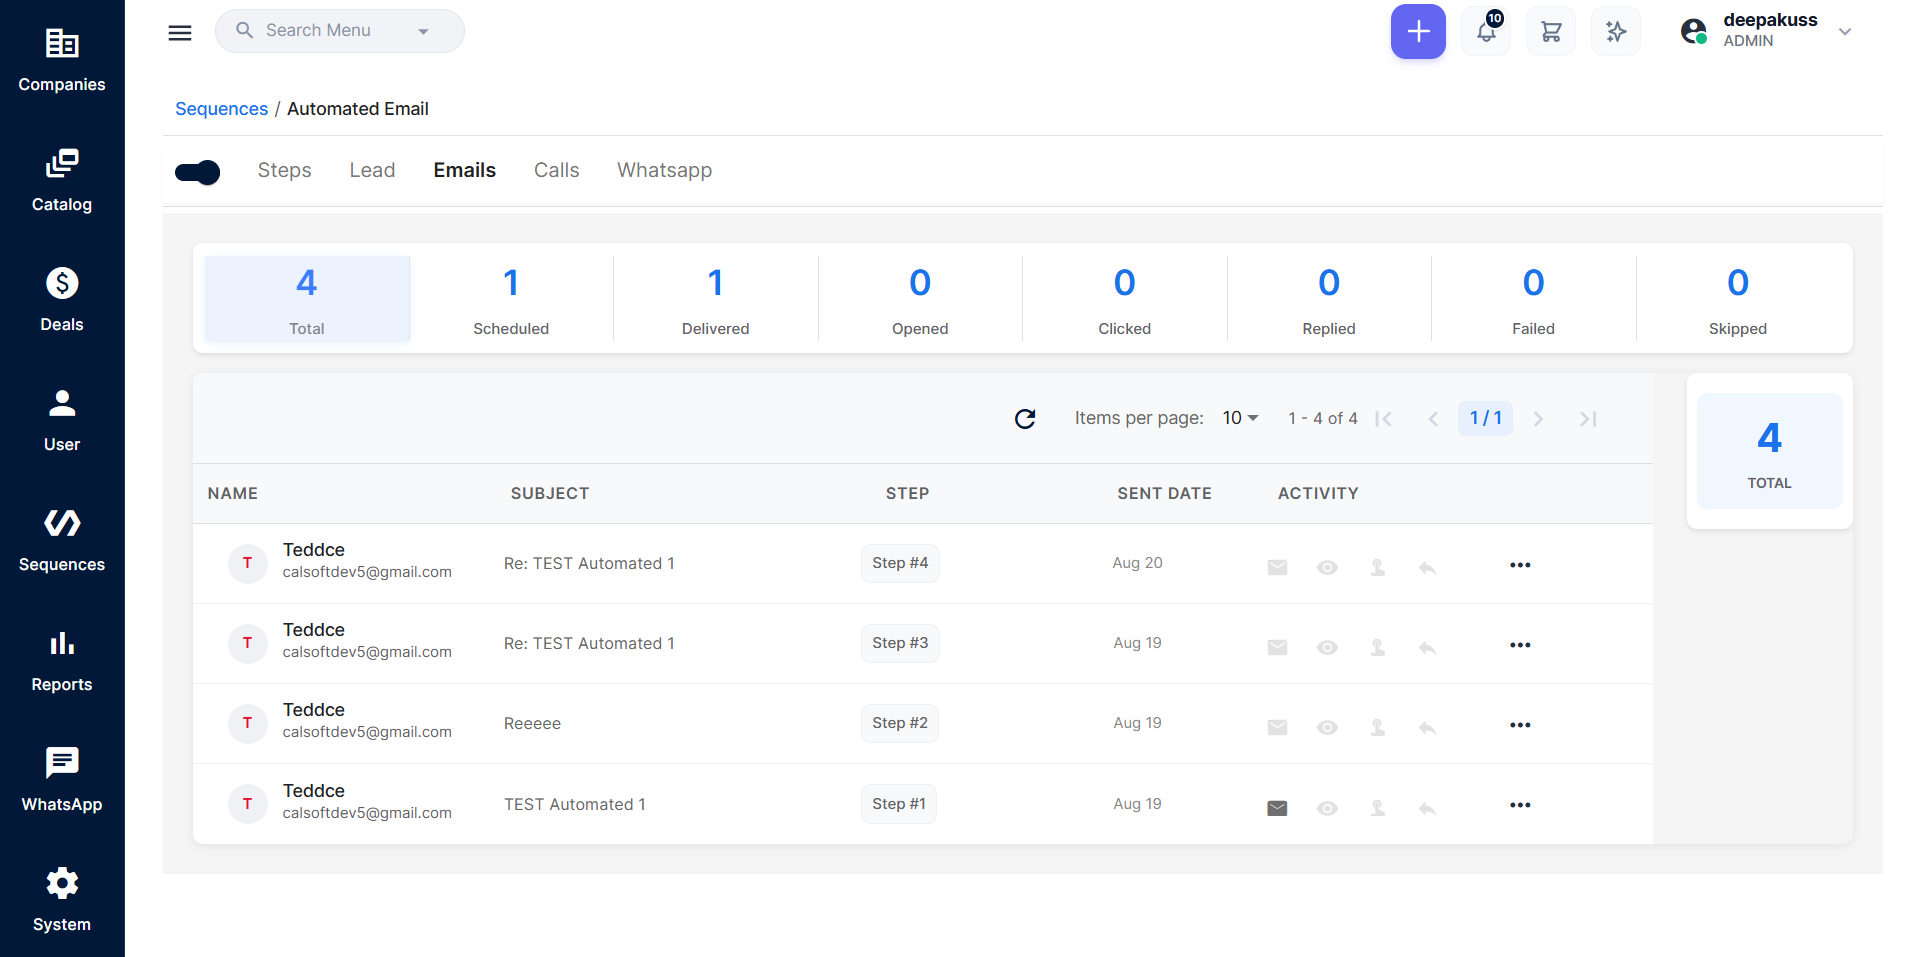Screen dimensions: 1910x957
Task: Open the Whatsapp tab
Action: (665, 171)
